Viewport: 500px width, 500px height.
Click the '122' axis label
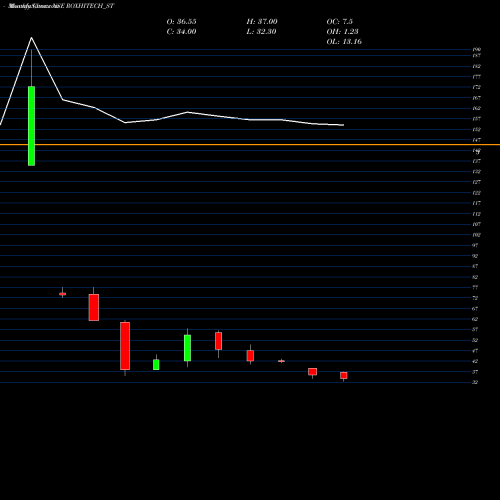coord(476,193)
